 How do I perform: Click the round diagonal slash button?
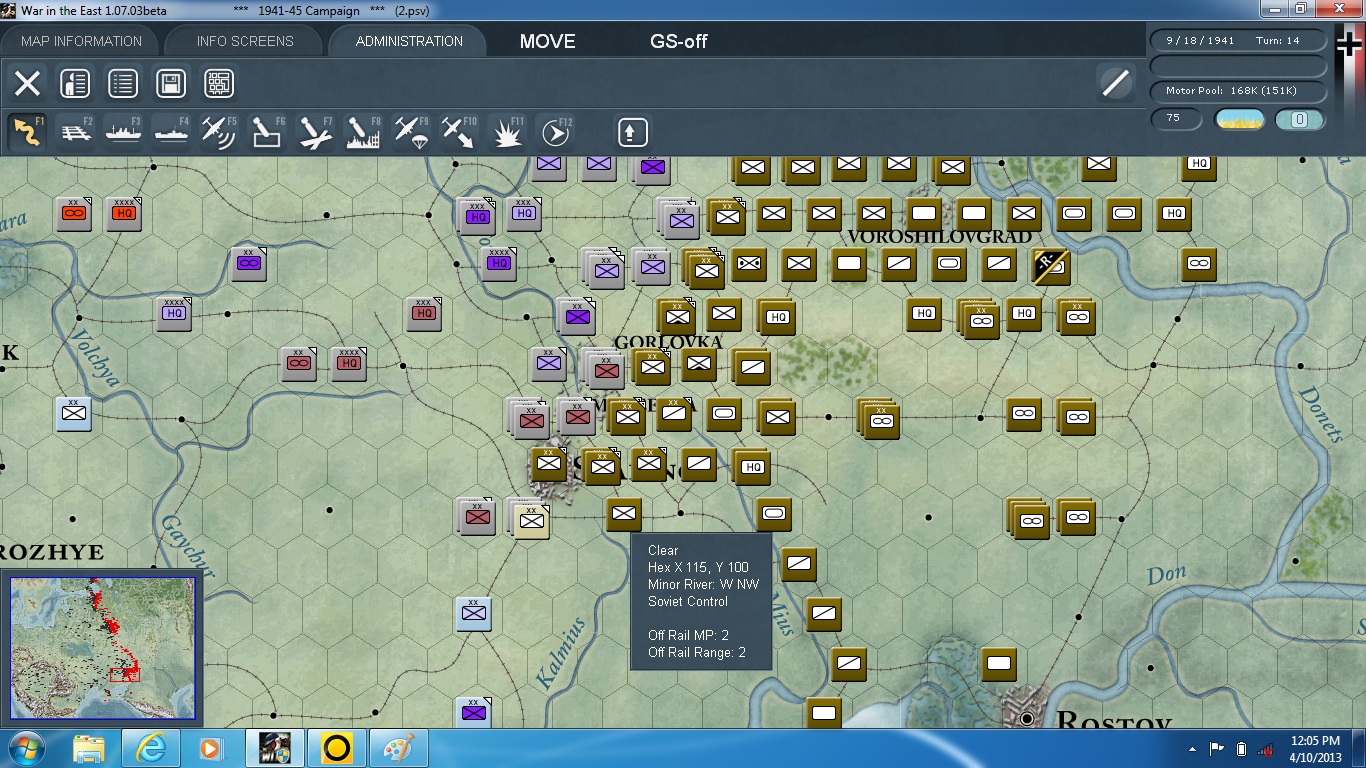pos(1115,83)
